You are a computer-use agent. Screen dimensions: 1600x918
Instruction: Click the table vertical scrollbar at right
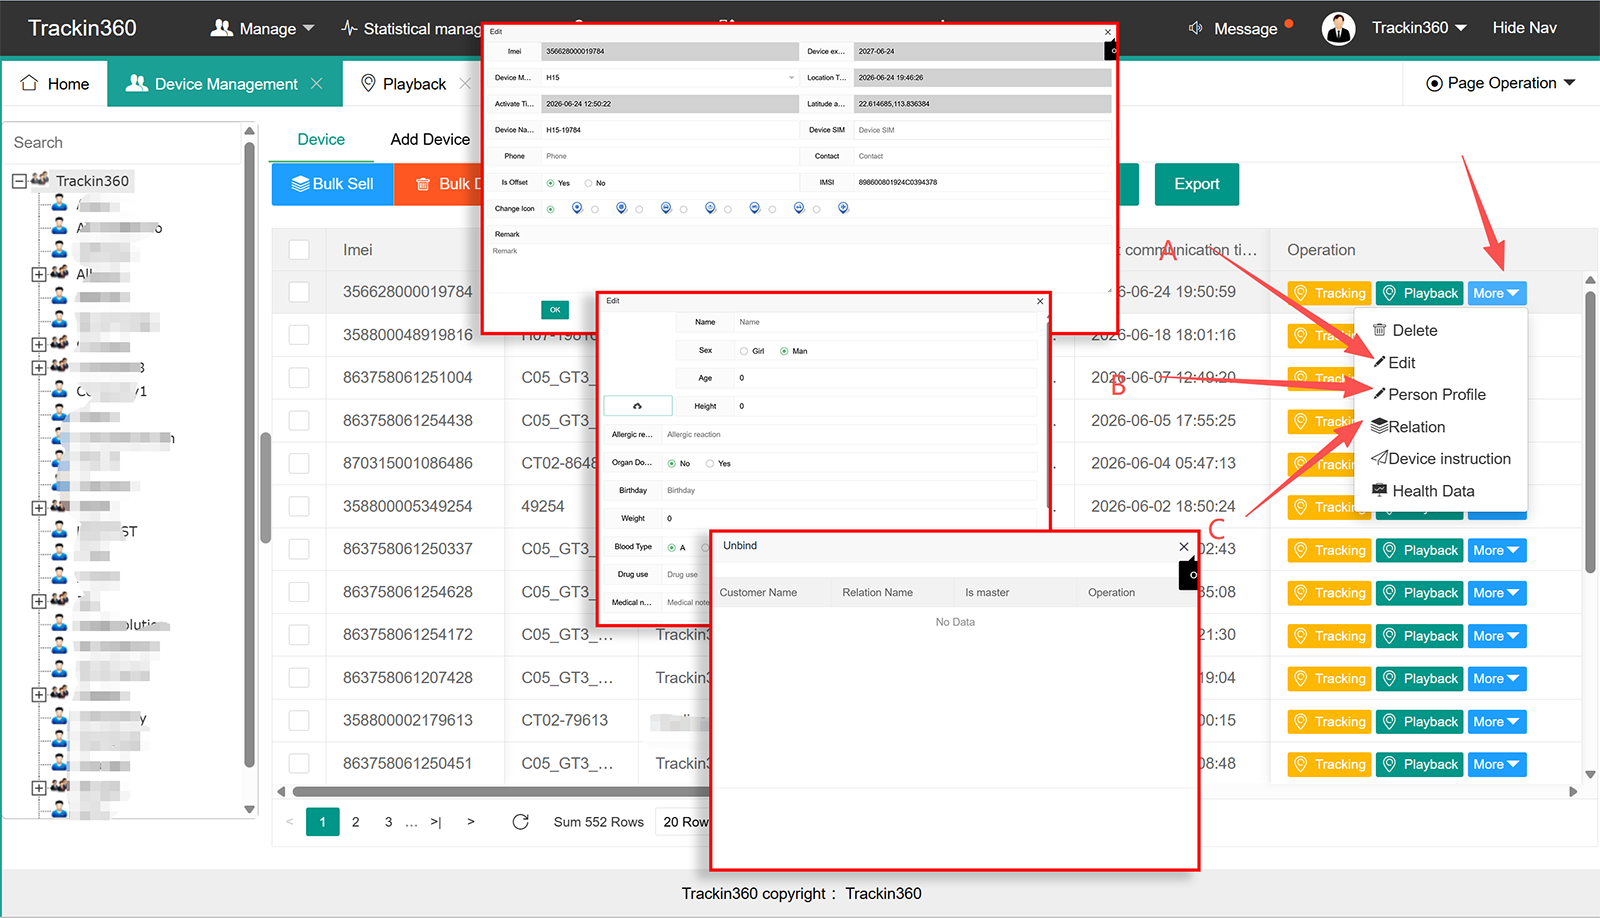coord(1590,432)
